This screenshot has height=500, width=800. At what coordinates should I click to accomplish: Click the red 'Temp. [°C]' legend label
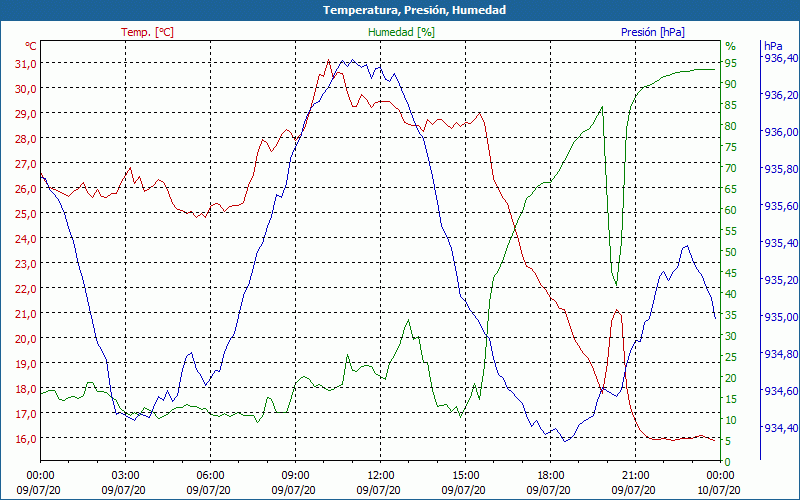[x=147, y=32]
